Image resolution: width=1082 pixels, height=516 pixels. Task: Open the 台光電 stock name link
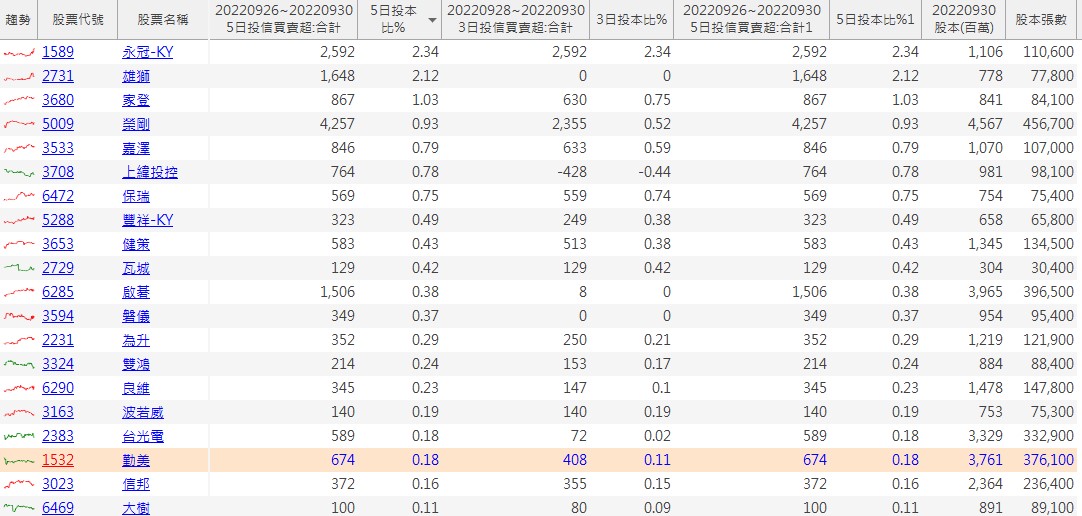point(142,436)
